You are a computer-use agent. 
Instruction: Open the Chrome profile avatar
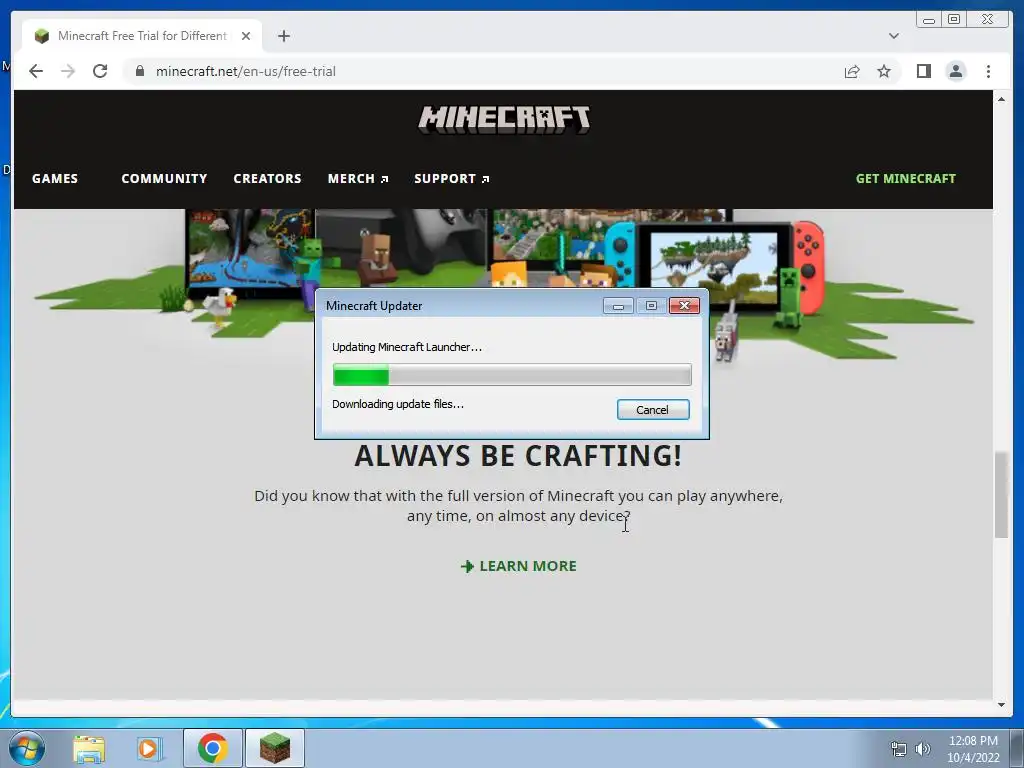[955, 71]
